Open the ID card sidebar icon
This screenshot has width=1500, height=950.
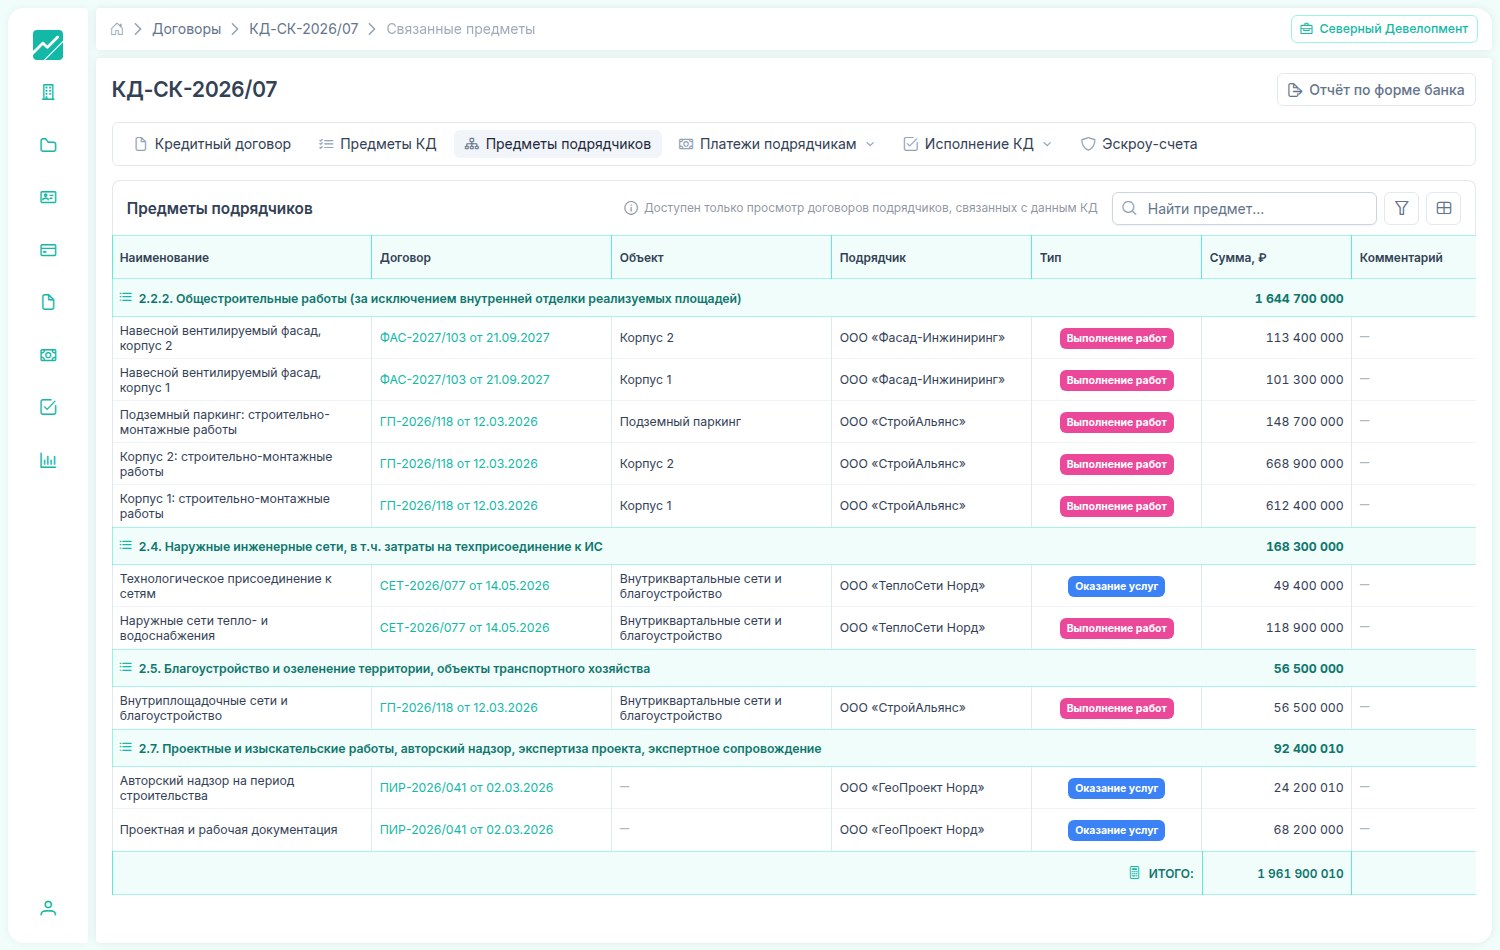(x=48, y=197)
